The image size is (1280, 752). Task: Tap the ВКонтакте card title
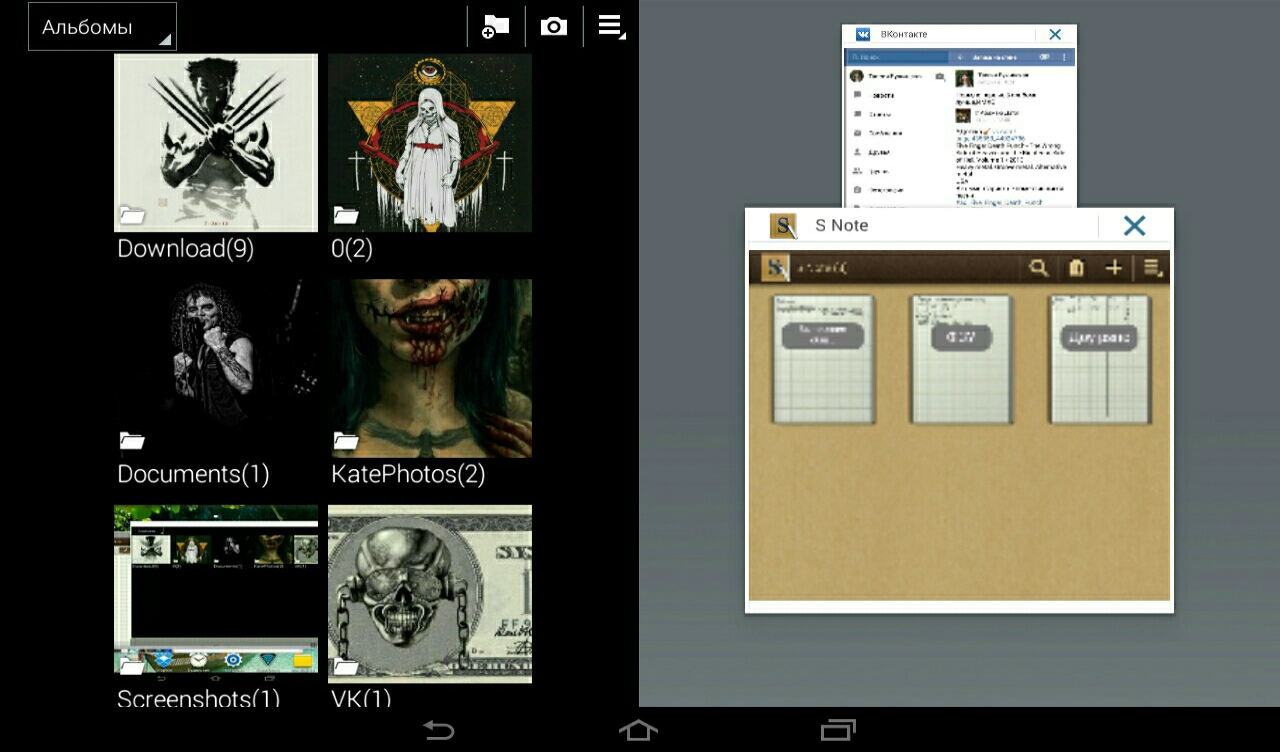coord(904,34)
